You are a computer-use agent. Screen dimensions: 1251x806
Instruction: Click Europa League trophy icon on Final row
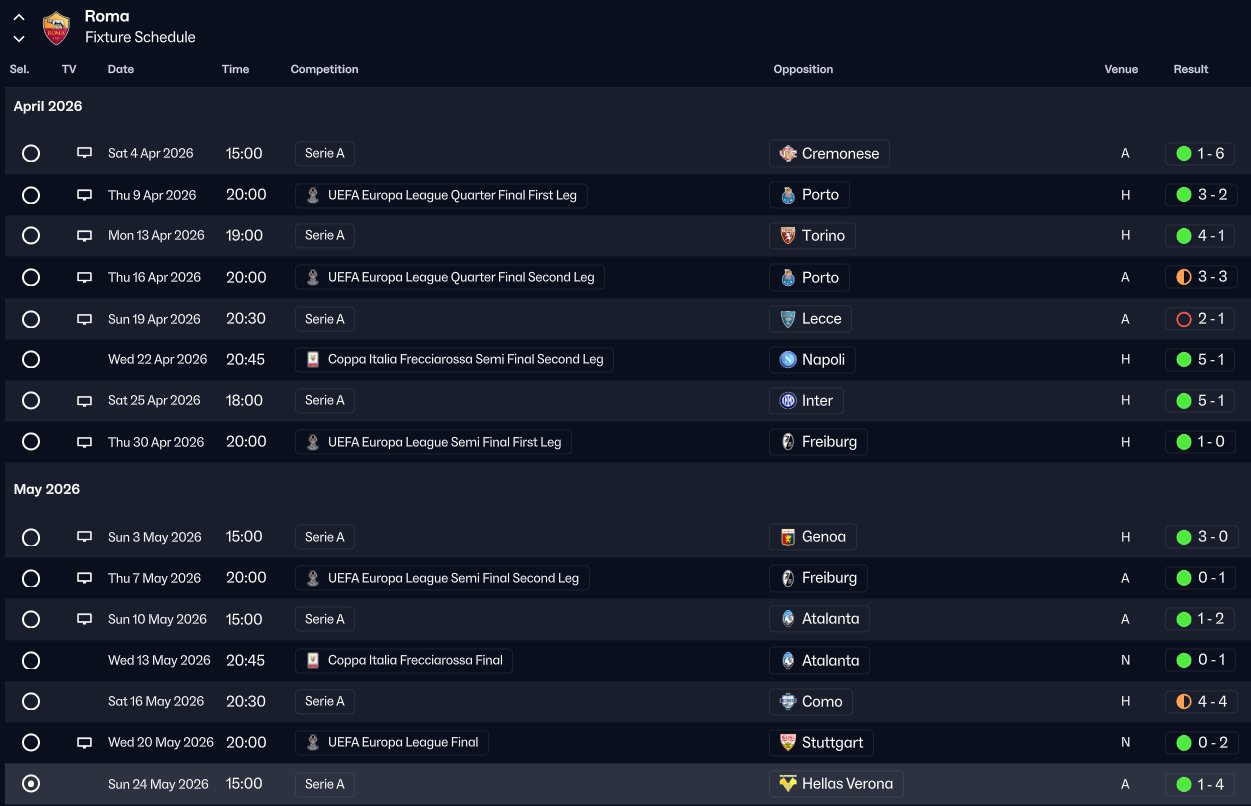(x=313, y=743)
